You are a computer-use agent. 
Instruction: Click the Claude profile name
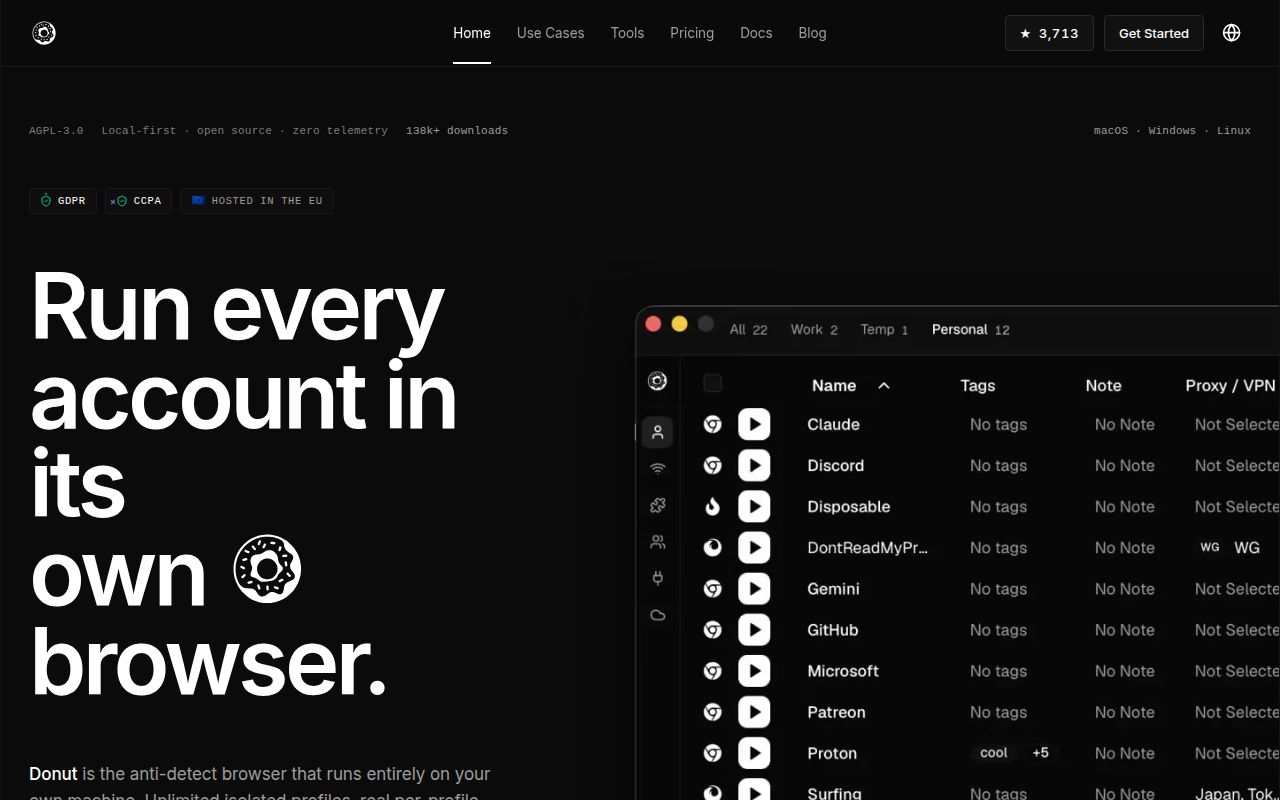(833, 424)
